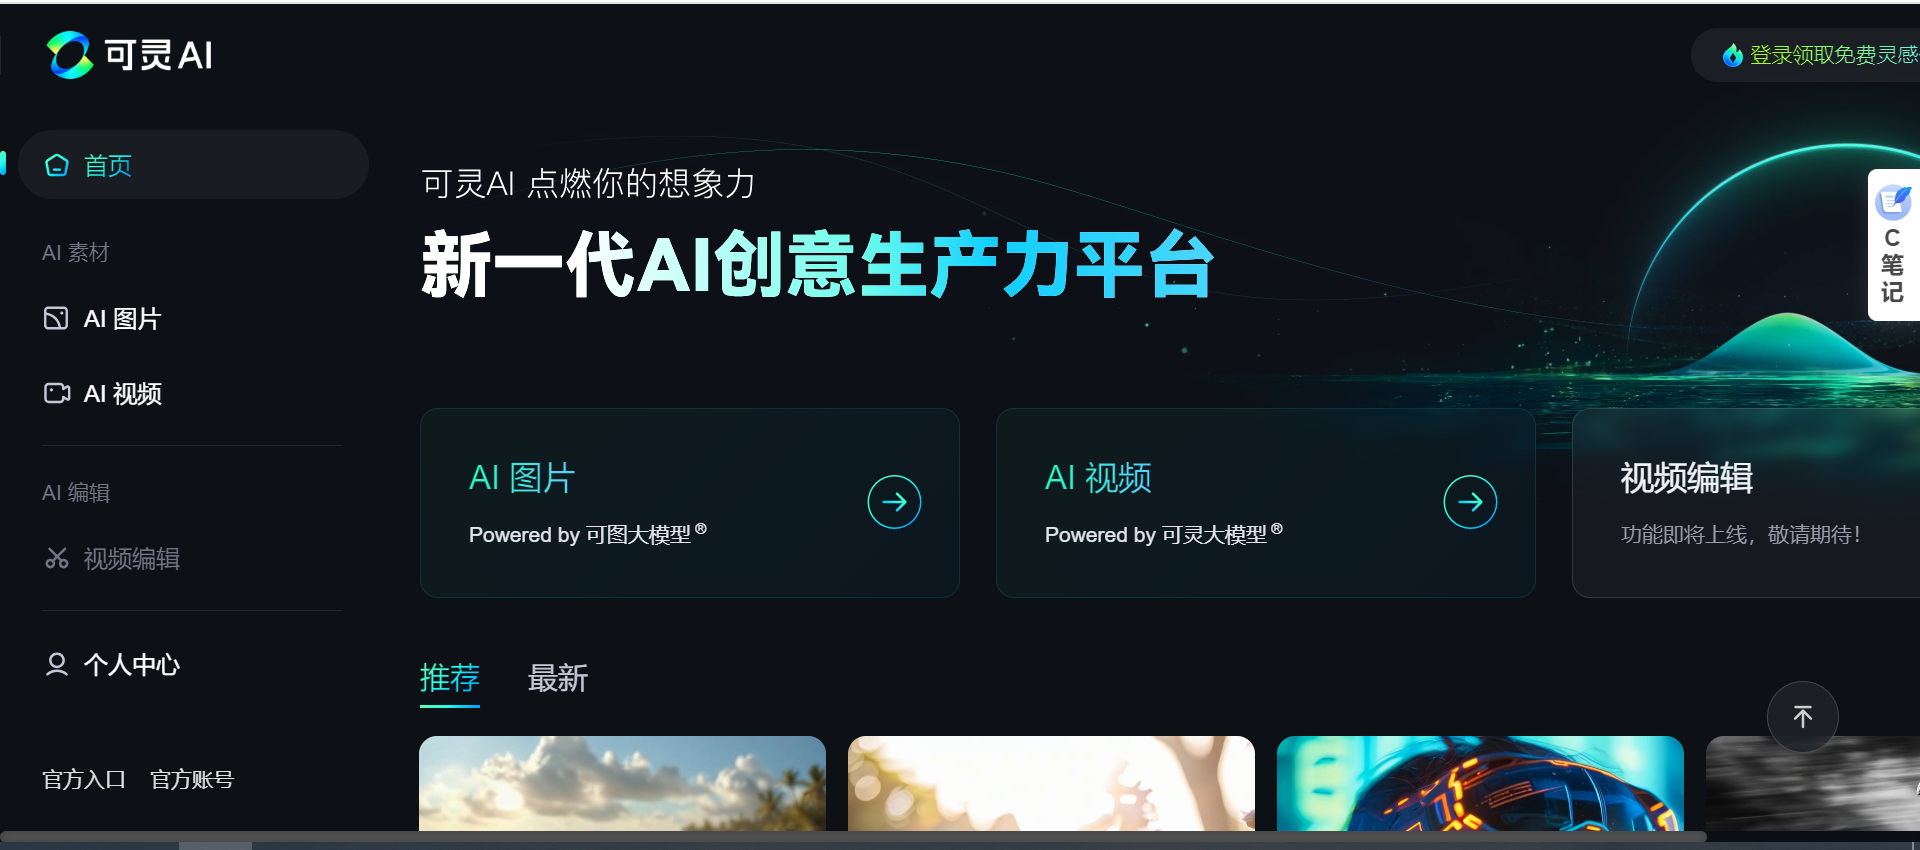Switch to the 推荐 tab
1920x850 pixels.
(x=450, y=679)
